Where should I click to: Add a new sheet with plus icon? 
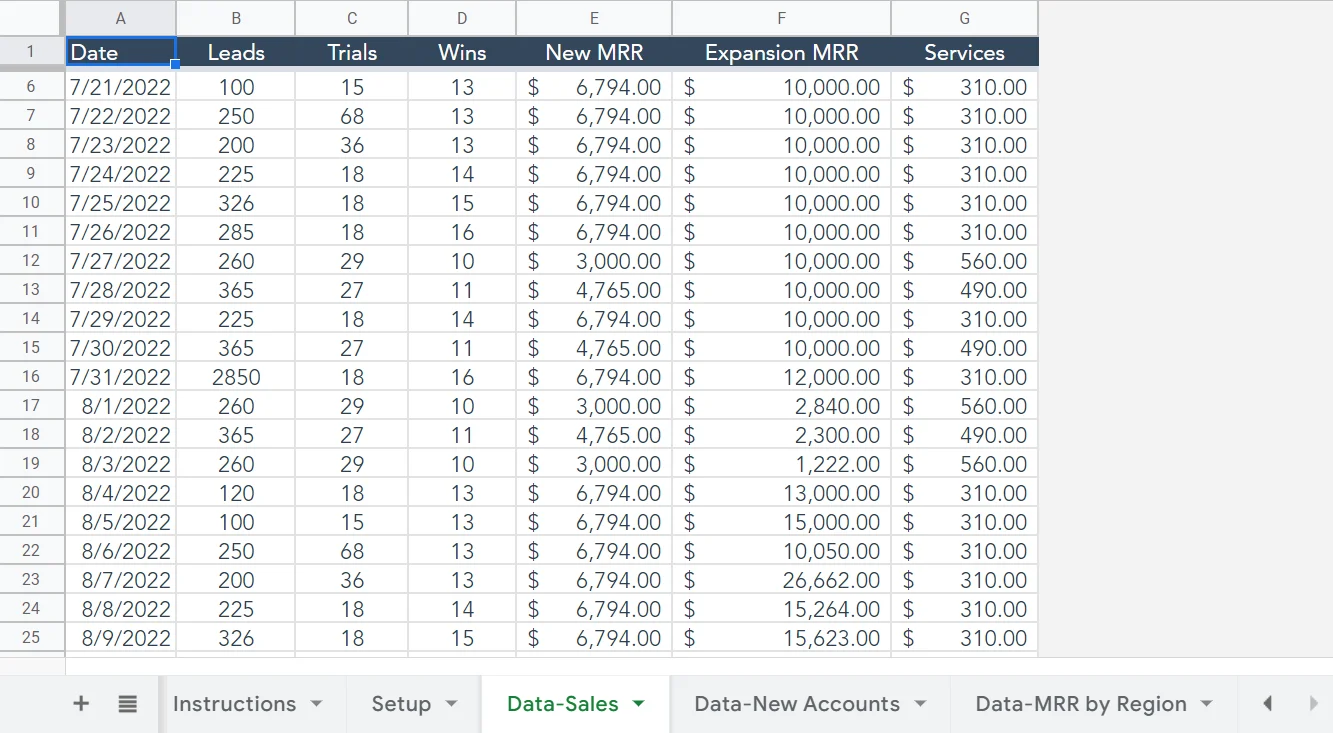[x=81, y=704]
